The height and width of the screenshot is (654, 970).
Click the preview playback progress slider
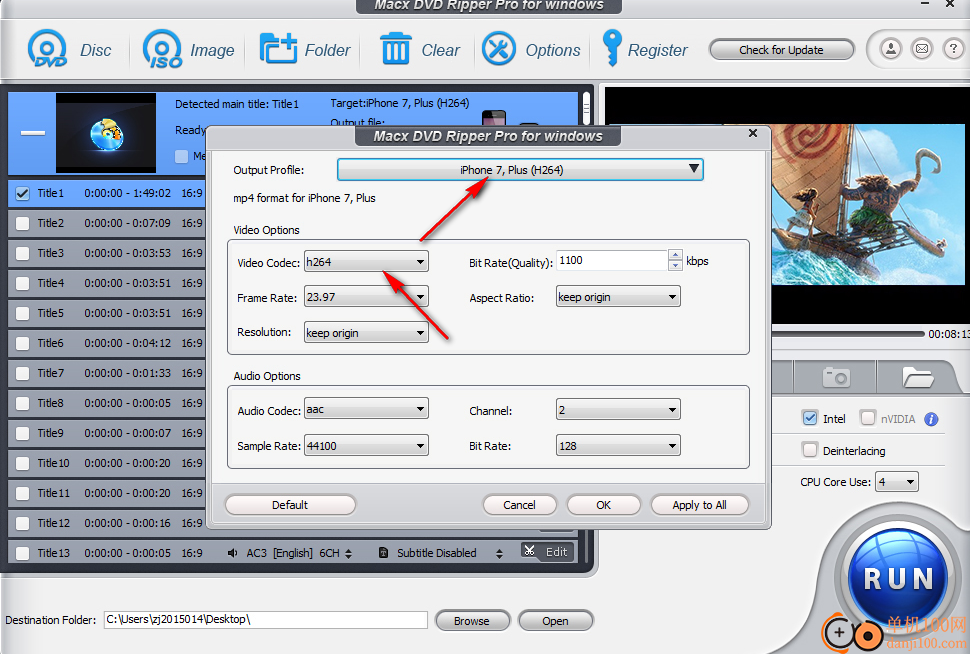point(849,334)
